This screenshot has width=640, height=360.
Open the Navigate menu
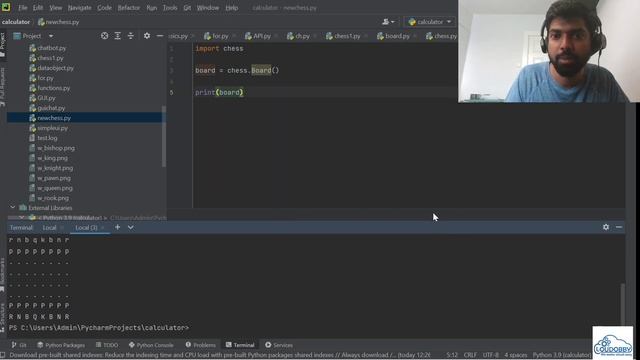coord(80,8)
